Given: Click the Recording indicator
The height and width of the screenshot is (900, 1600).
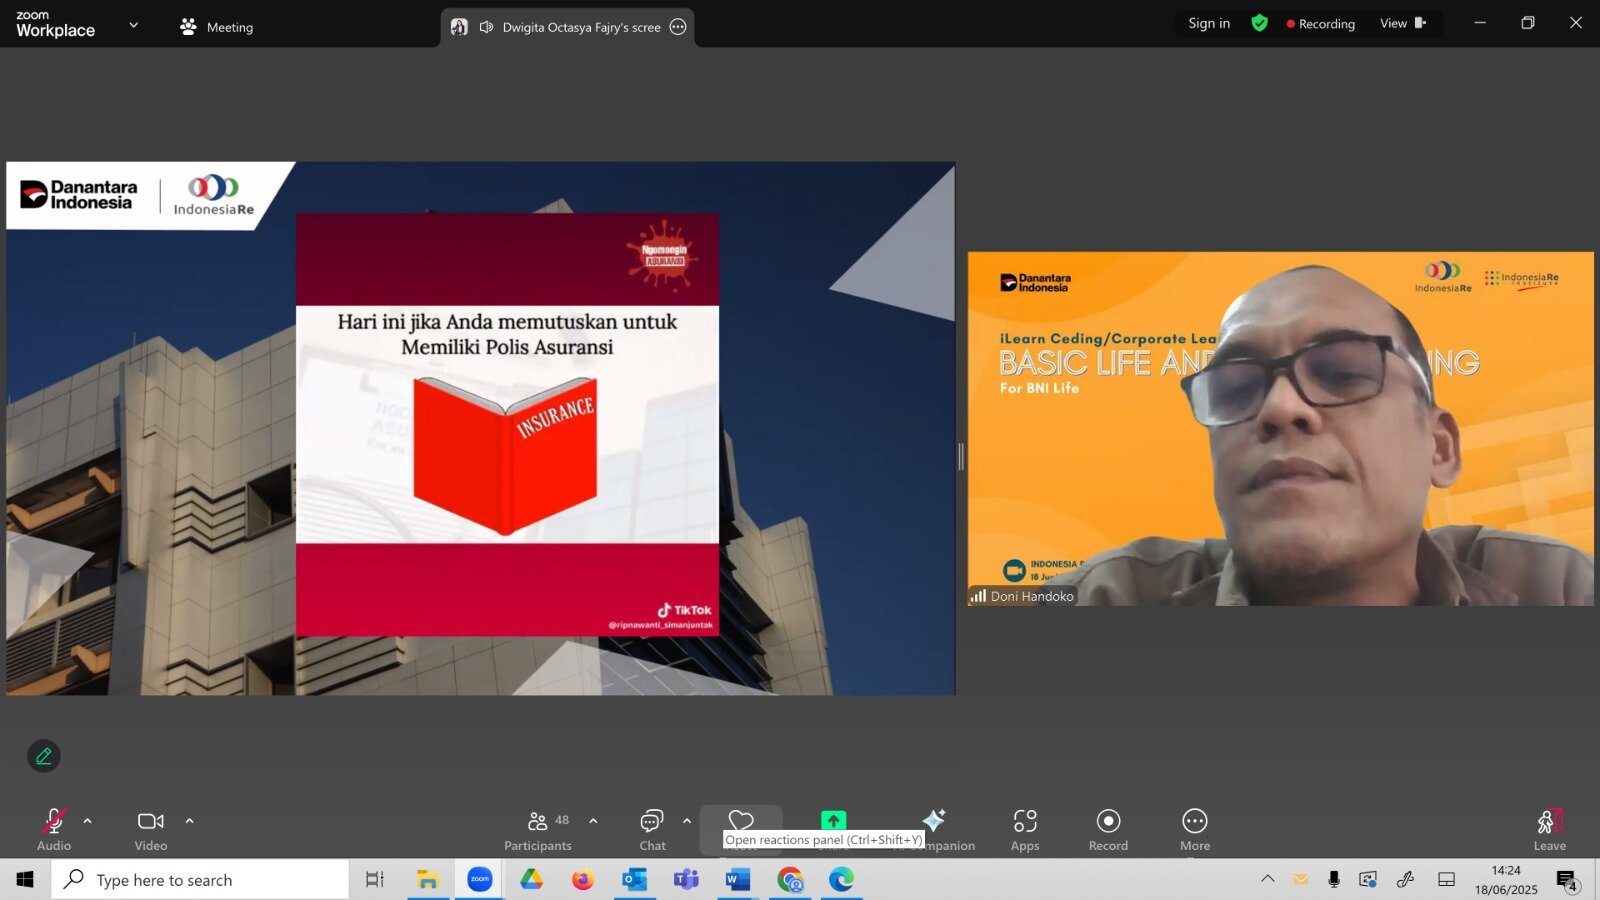Looking at the screenshot, I should [x=1321, y=24].
